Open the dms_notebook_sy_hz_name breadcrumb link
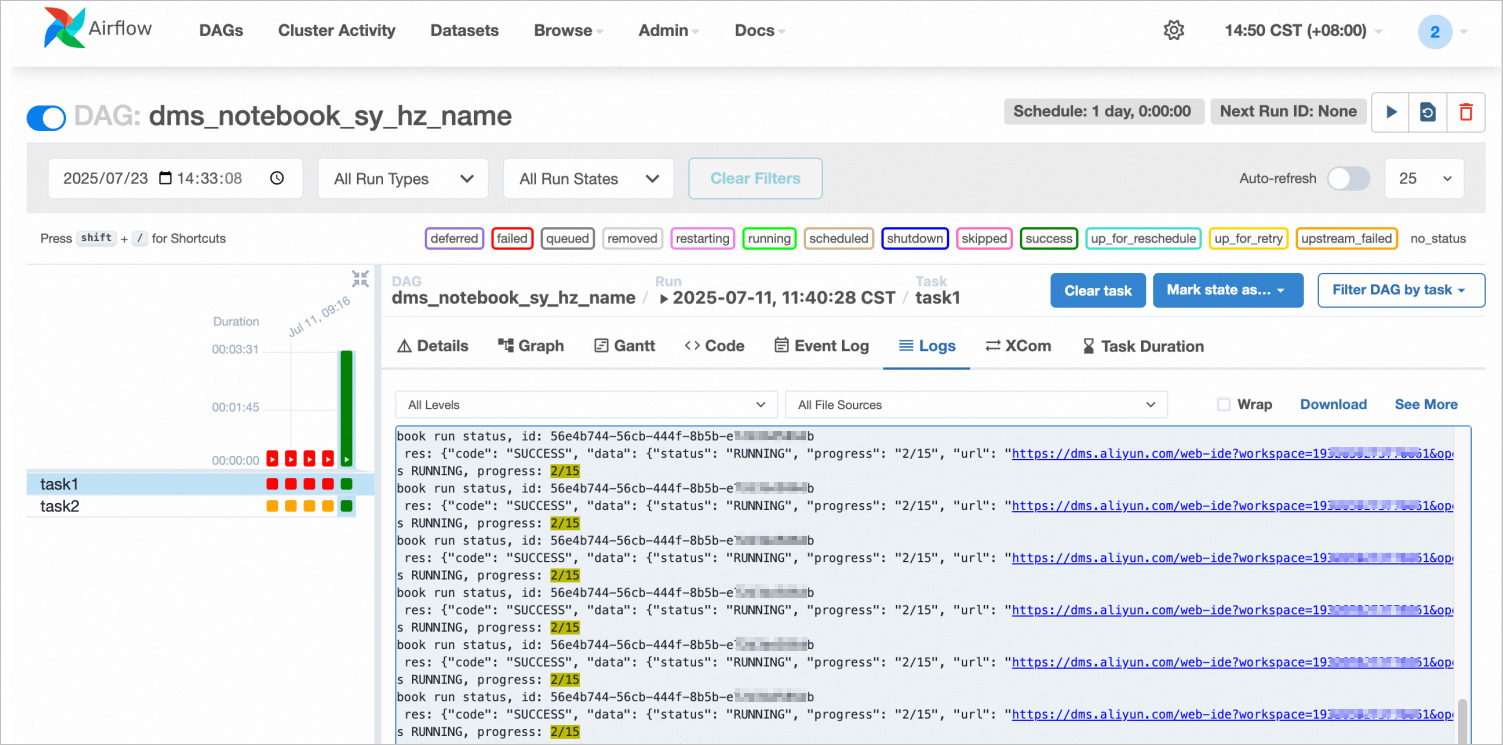Image resolution: width=1503 pixels, height=745 pixels. point(514,298)
